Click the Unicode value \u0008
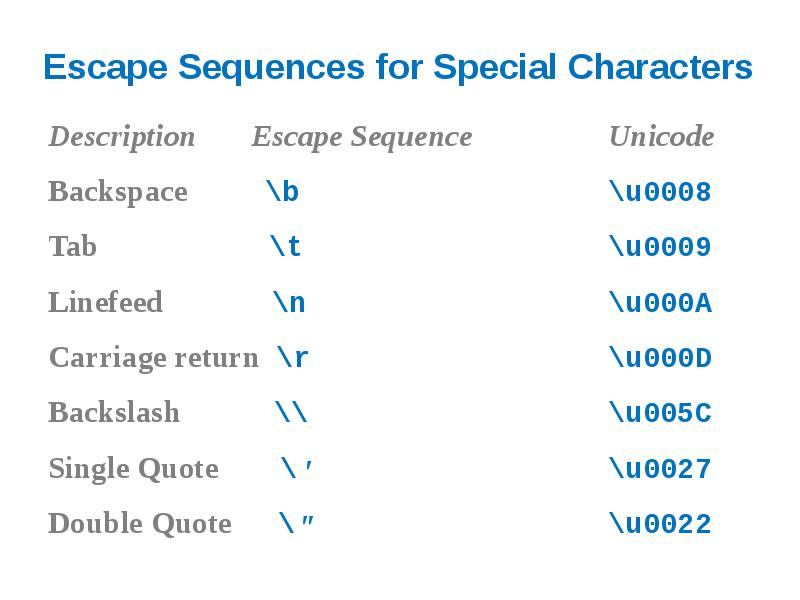 point(660,192)
